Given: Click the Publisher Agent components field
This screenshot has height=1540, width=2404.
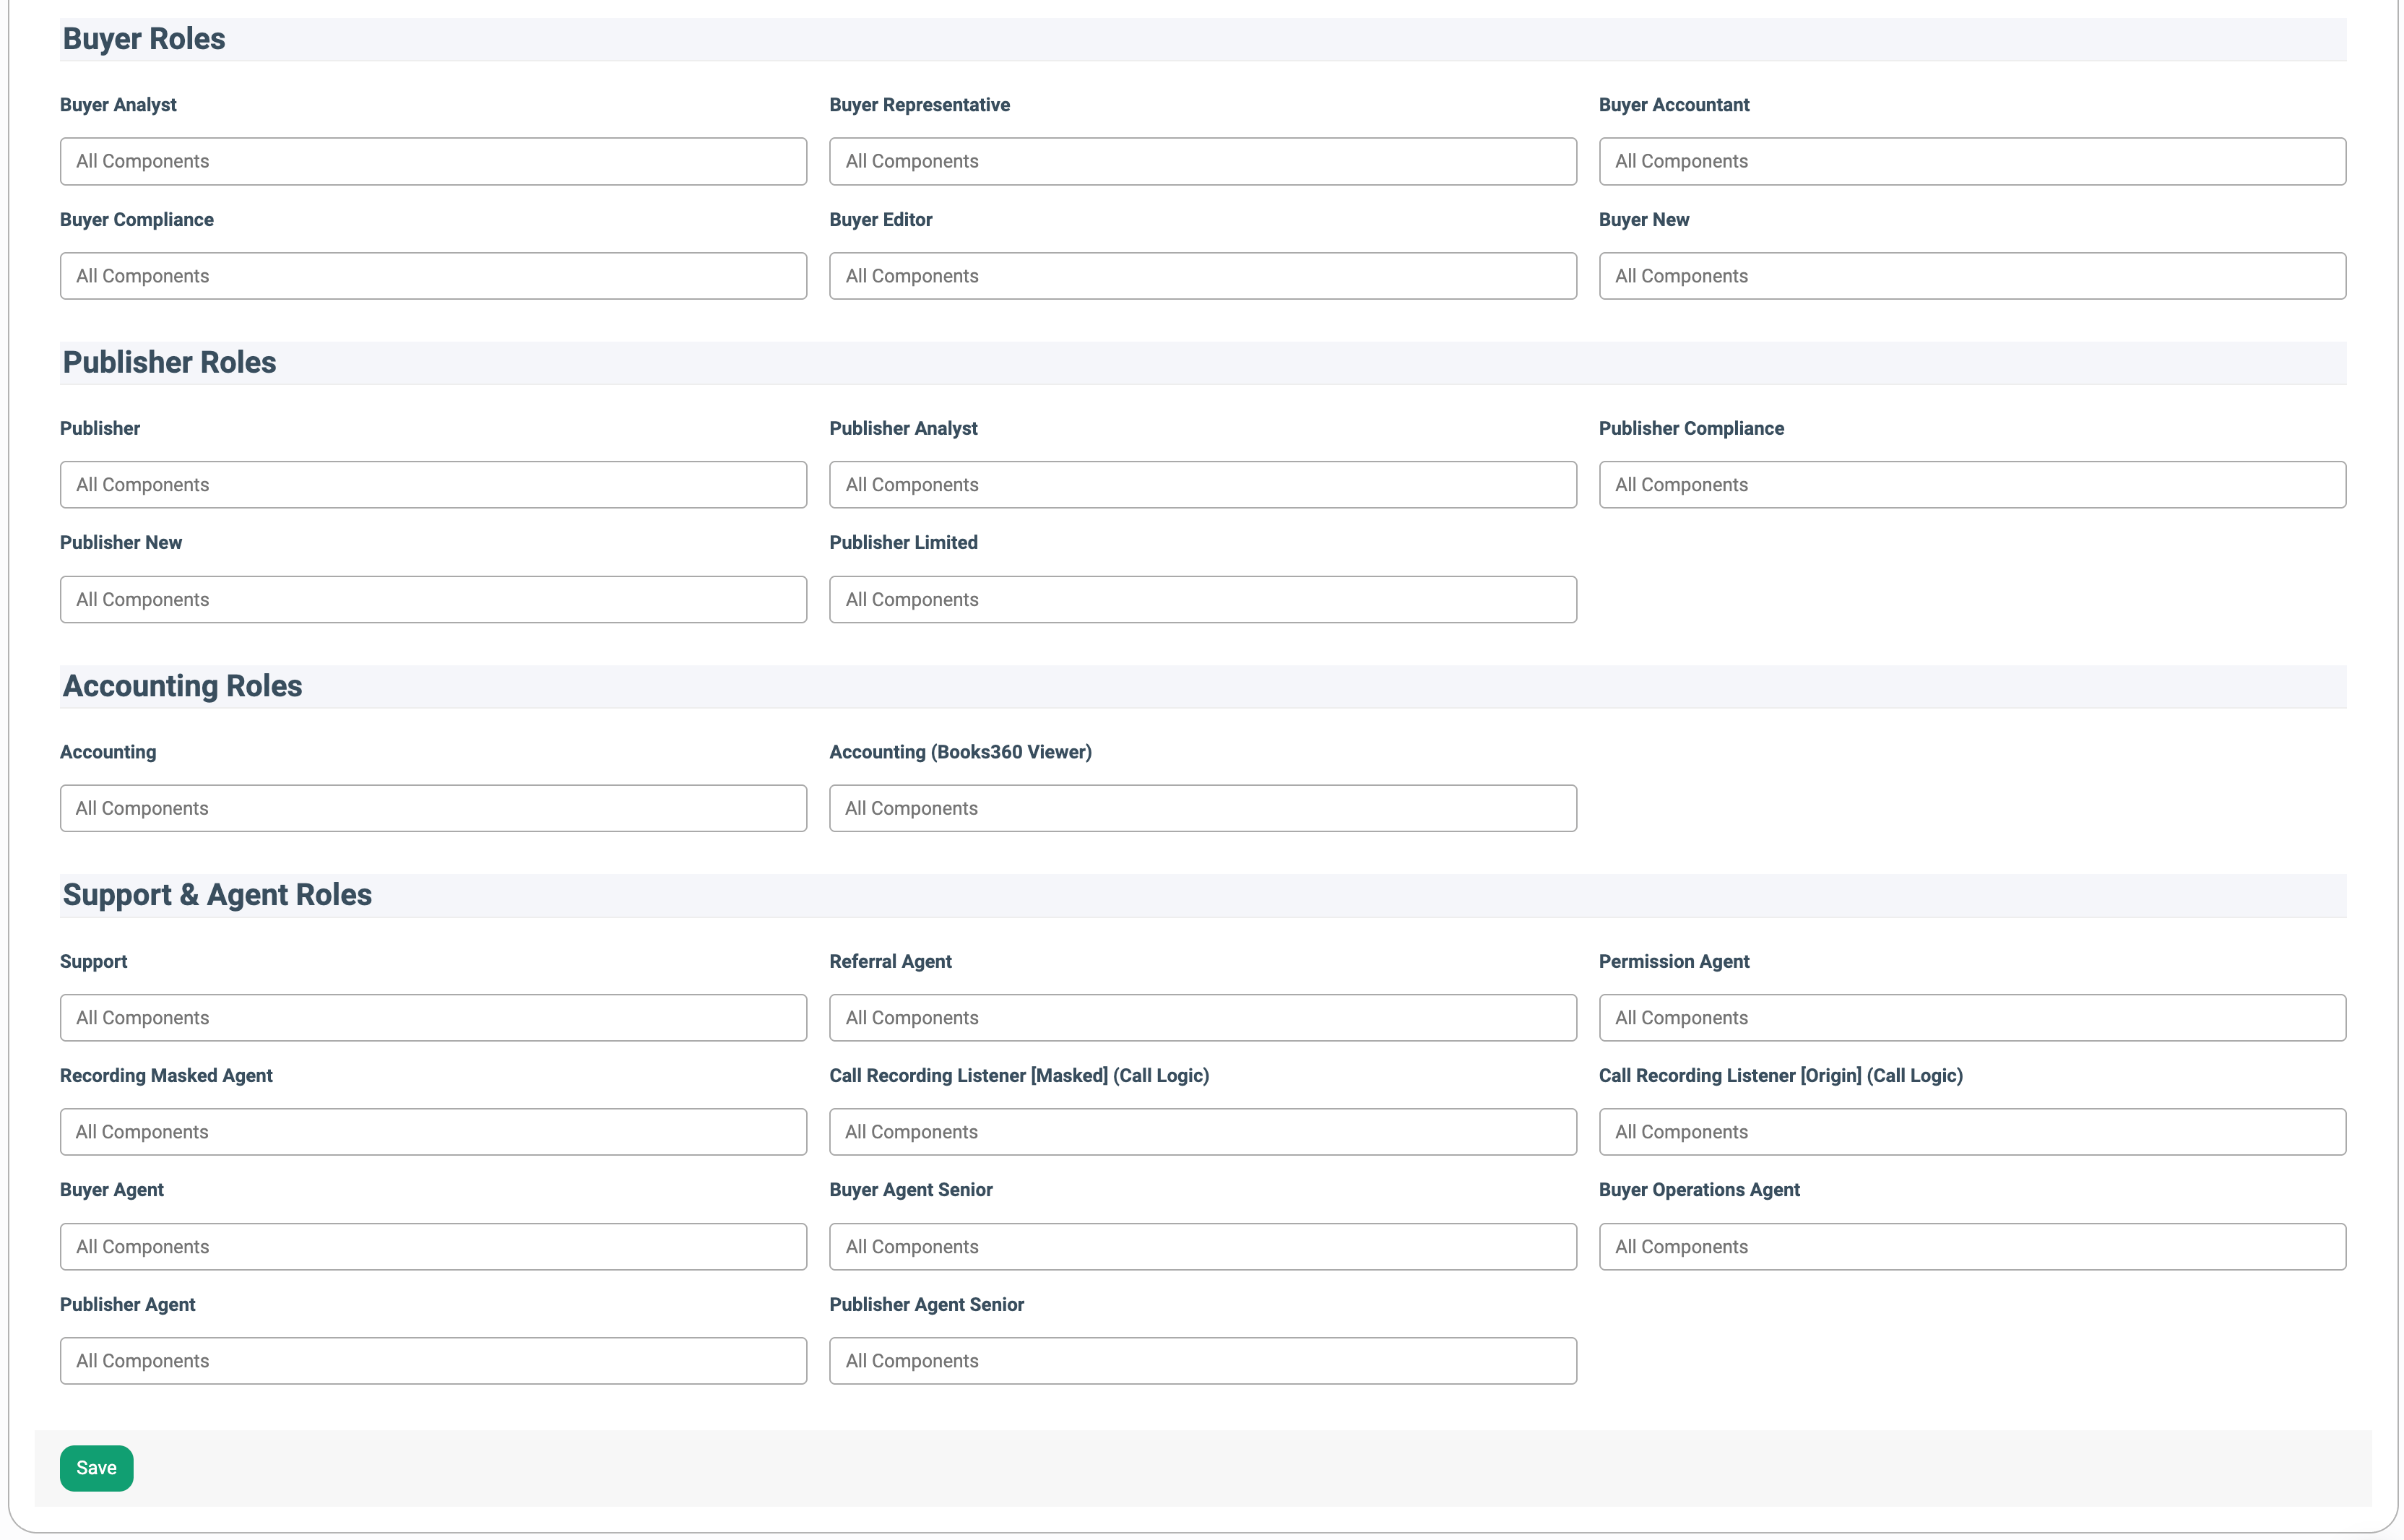Looking at the screenshot, I should (433, 1361).
